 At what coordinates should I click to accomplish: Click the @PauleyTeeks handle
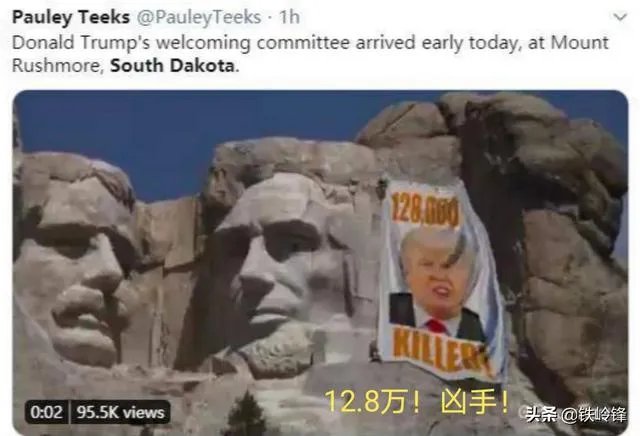[199, 17]
